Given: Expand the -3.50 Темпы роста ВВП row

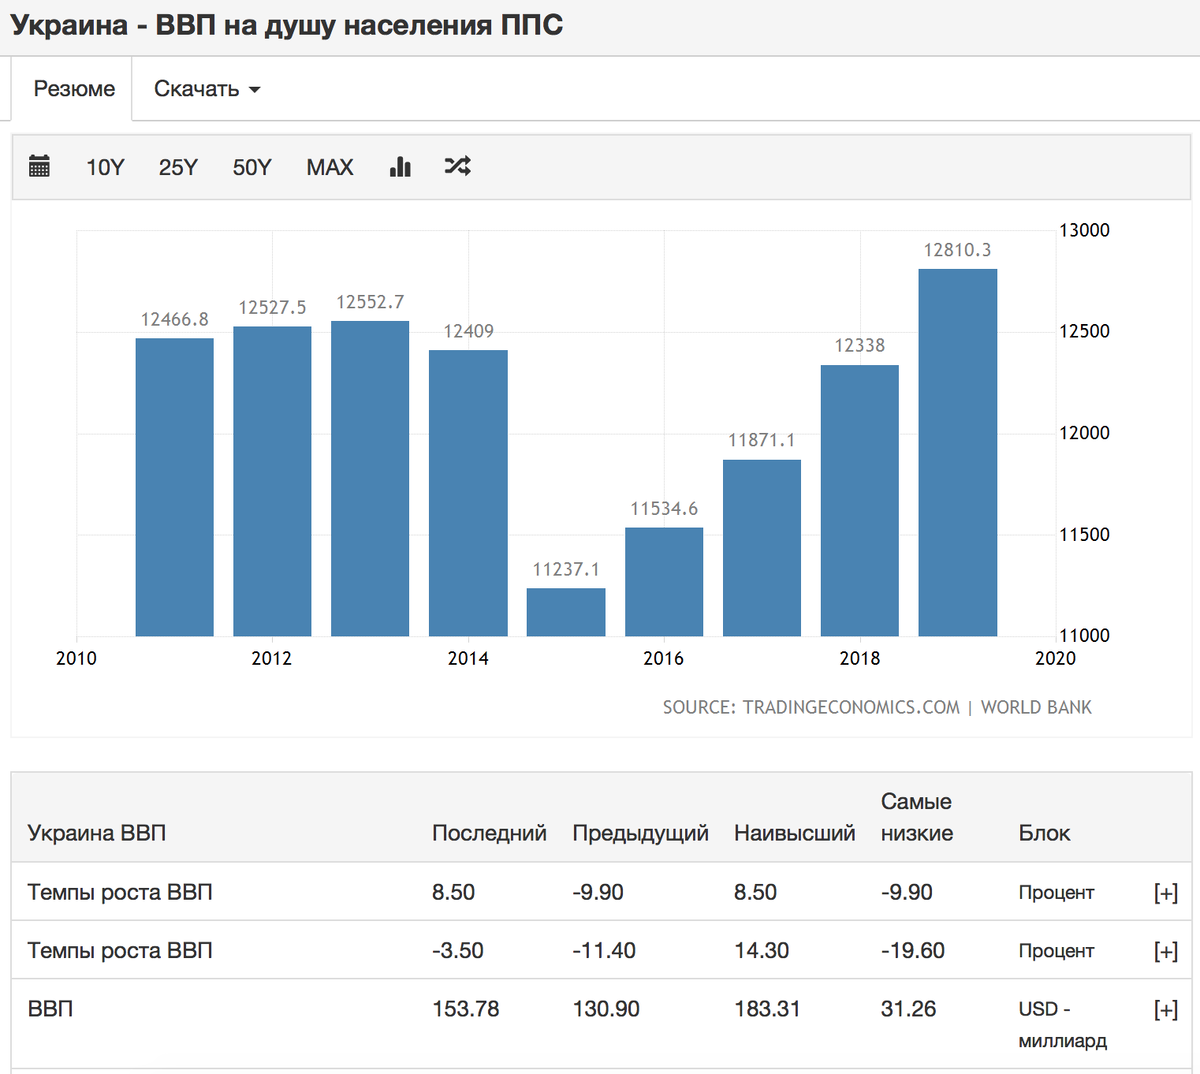Looking at the screenshot, I should point(1166,951).
